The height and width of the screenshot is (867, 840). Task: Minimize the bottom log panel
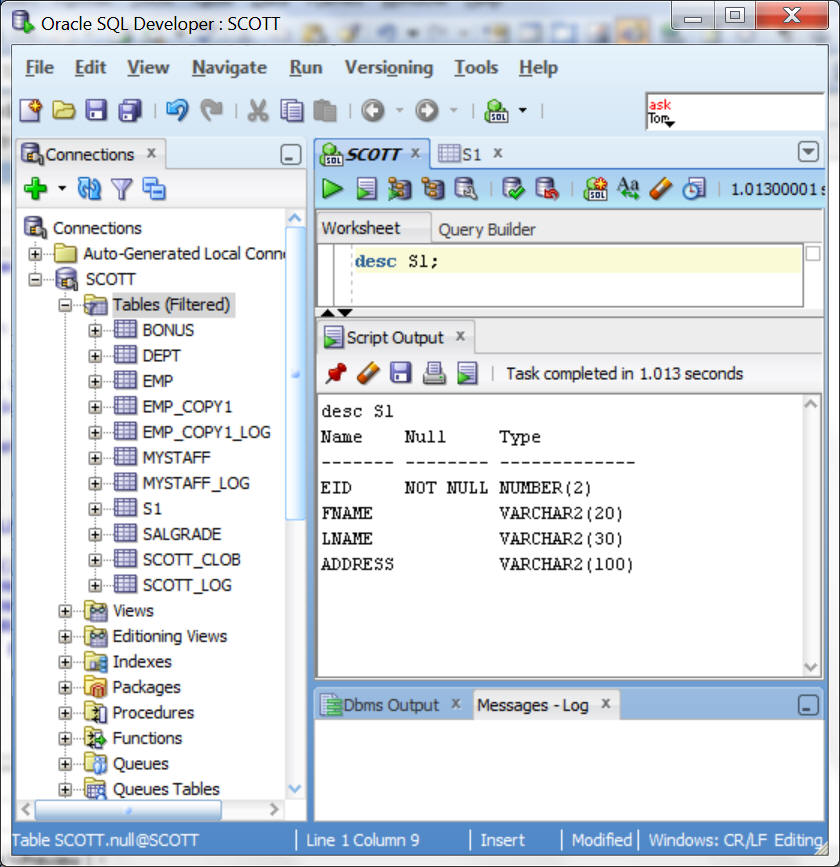pos(808,706)
